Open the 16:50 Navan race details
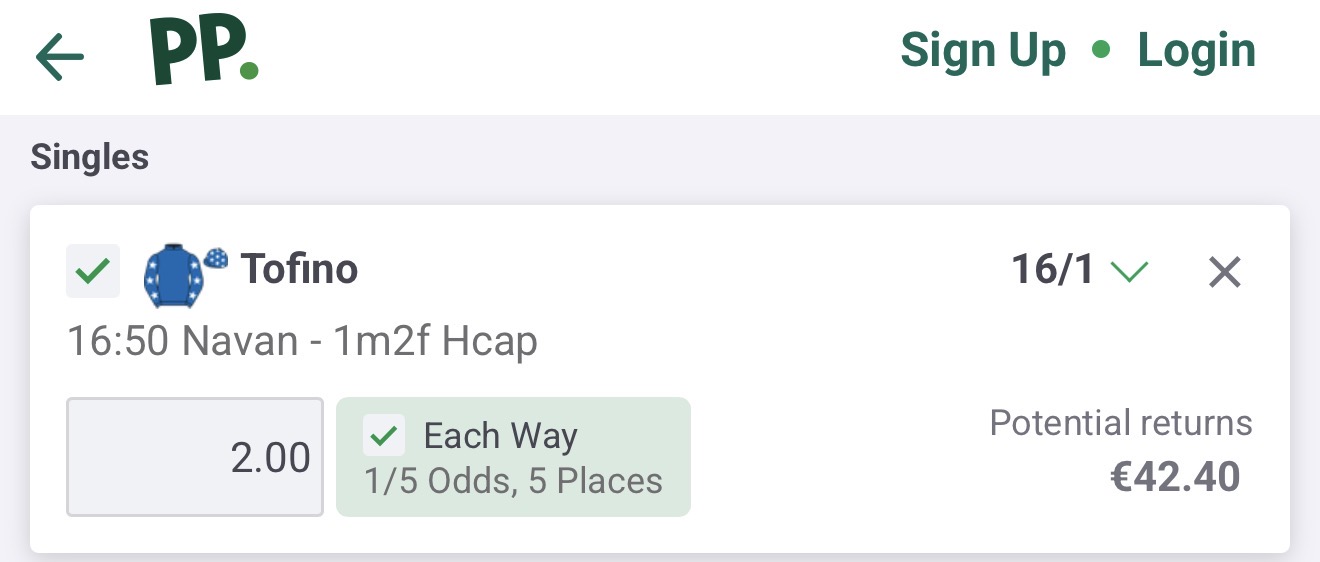 pos(302,342)
